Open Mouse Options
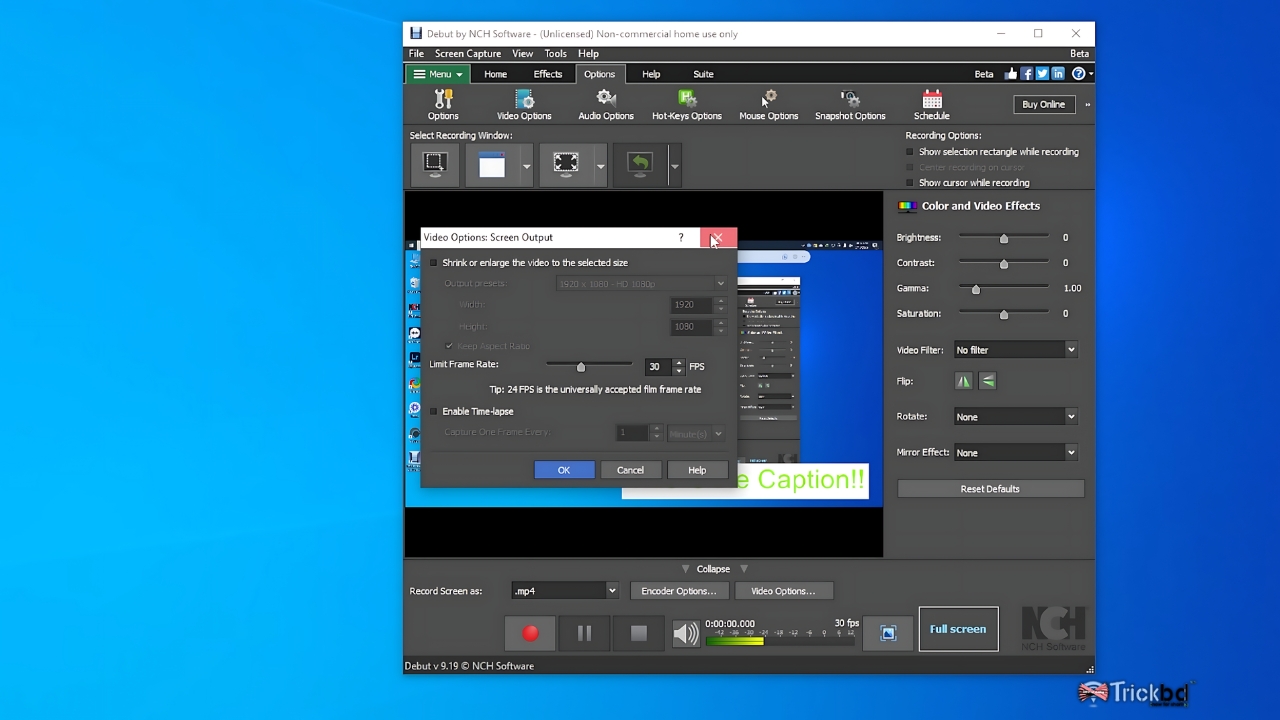Screen dimensions: 1280x720 (768, 105)
